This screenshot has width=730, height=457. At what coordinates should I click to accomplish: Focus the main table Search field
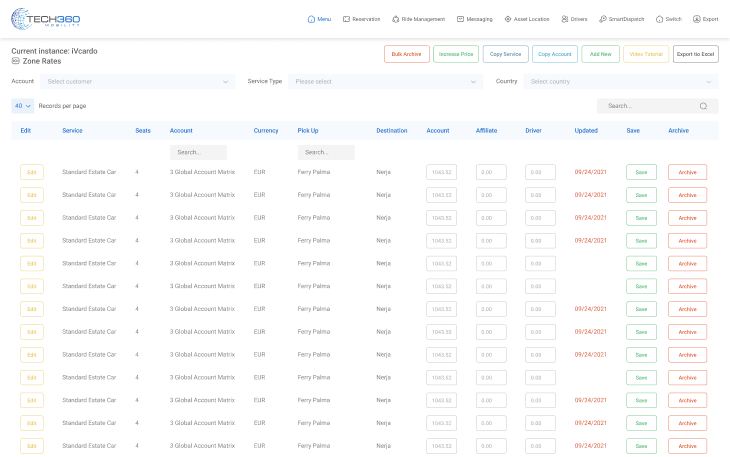click(x=657, y=106)
